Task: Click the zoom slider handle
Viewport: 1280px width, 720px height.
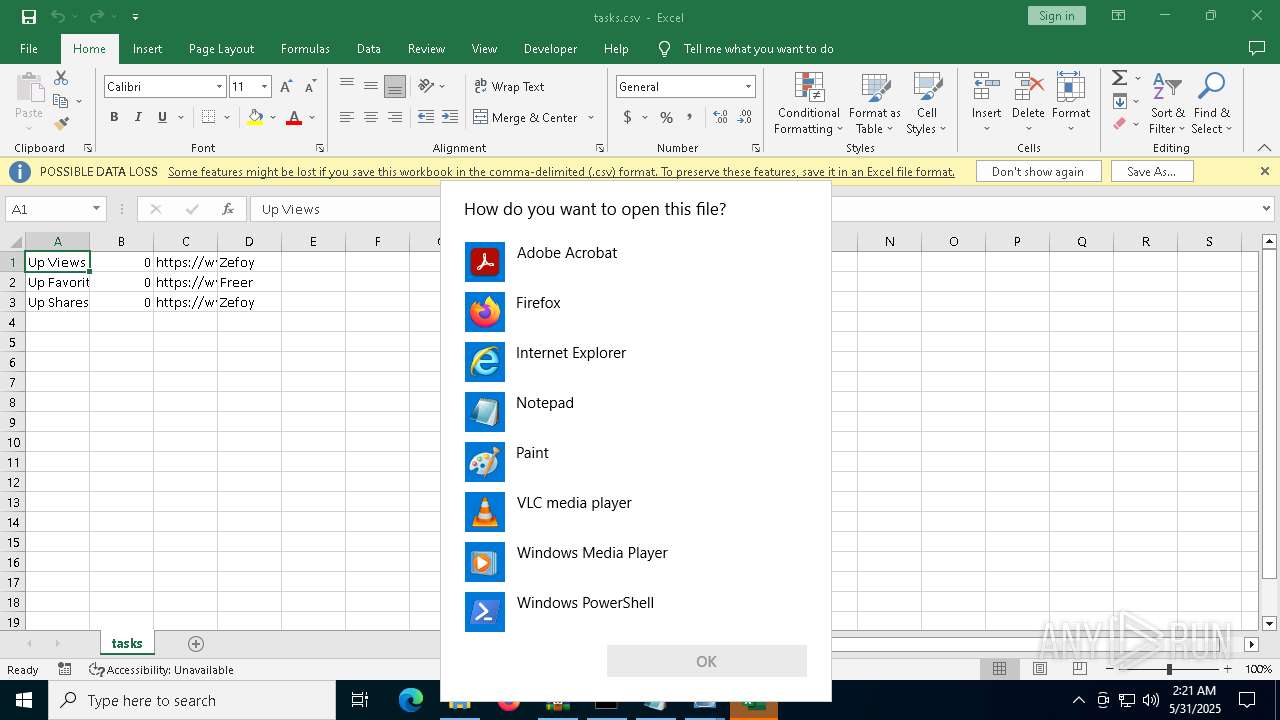Action: 1169,669
